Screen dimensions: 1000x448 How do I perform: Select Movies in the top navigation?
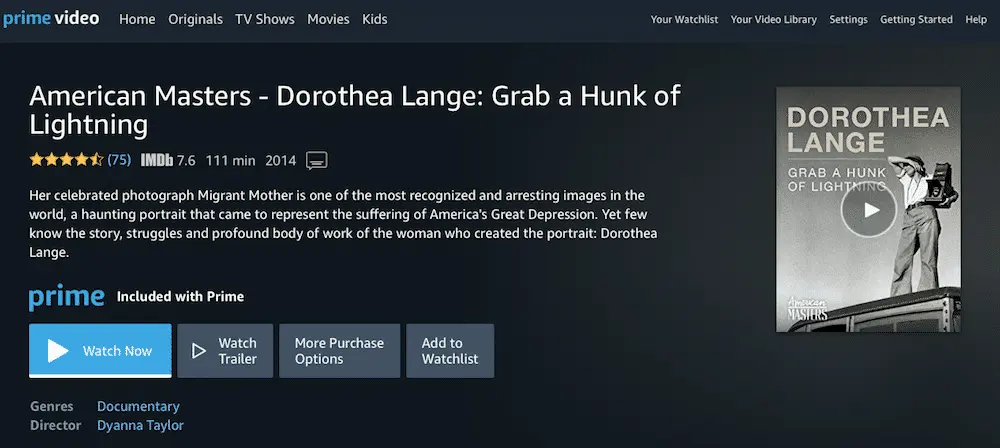(x=328, y=19)
